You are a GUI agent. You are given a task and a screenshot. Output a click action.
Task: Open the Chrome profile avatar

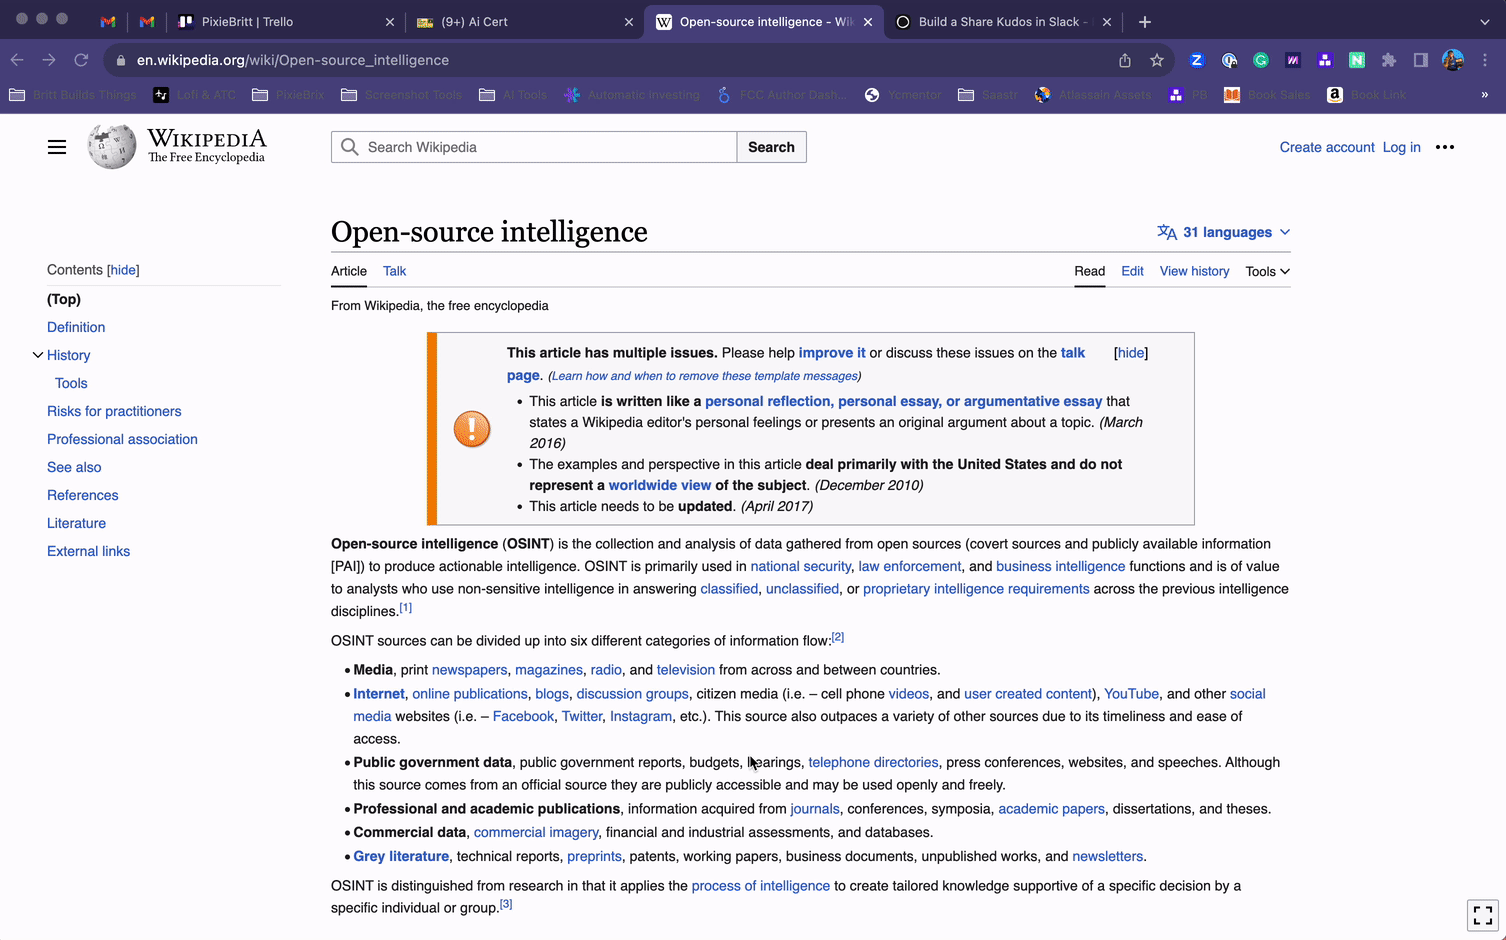(1453, 60)
